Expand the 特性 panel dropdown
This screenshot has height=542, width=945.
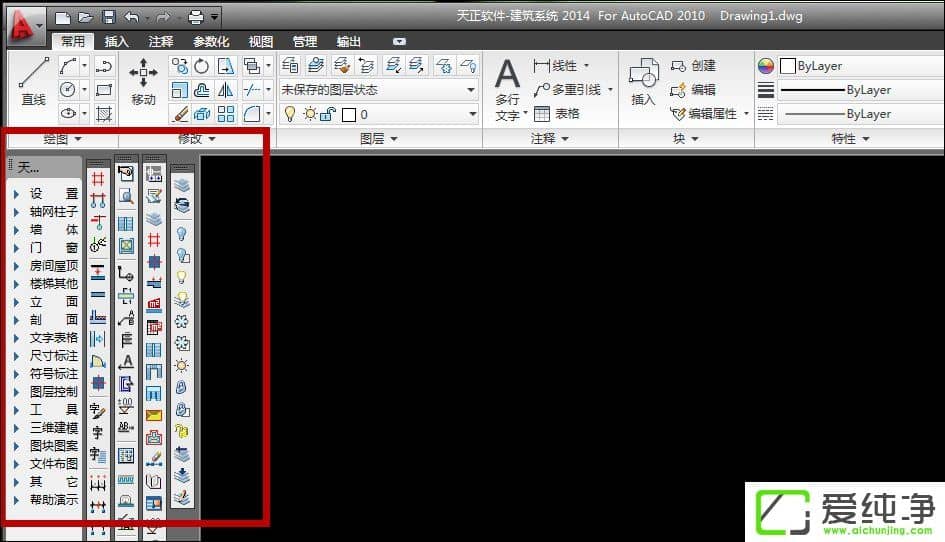tap(850, 139)
